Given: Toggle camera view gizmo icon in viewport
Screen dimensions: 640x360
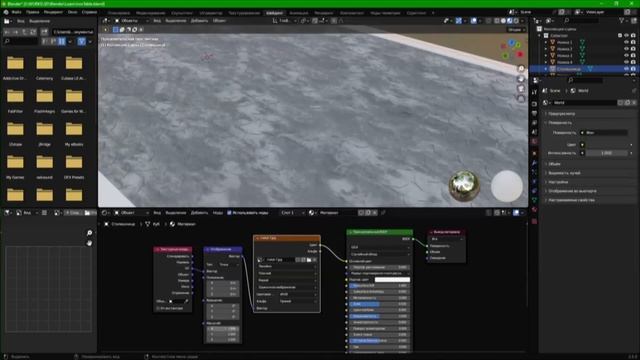Looking at the screenshot, I should click(521, 89).
